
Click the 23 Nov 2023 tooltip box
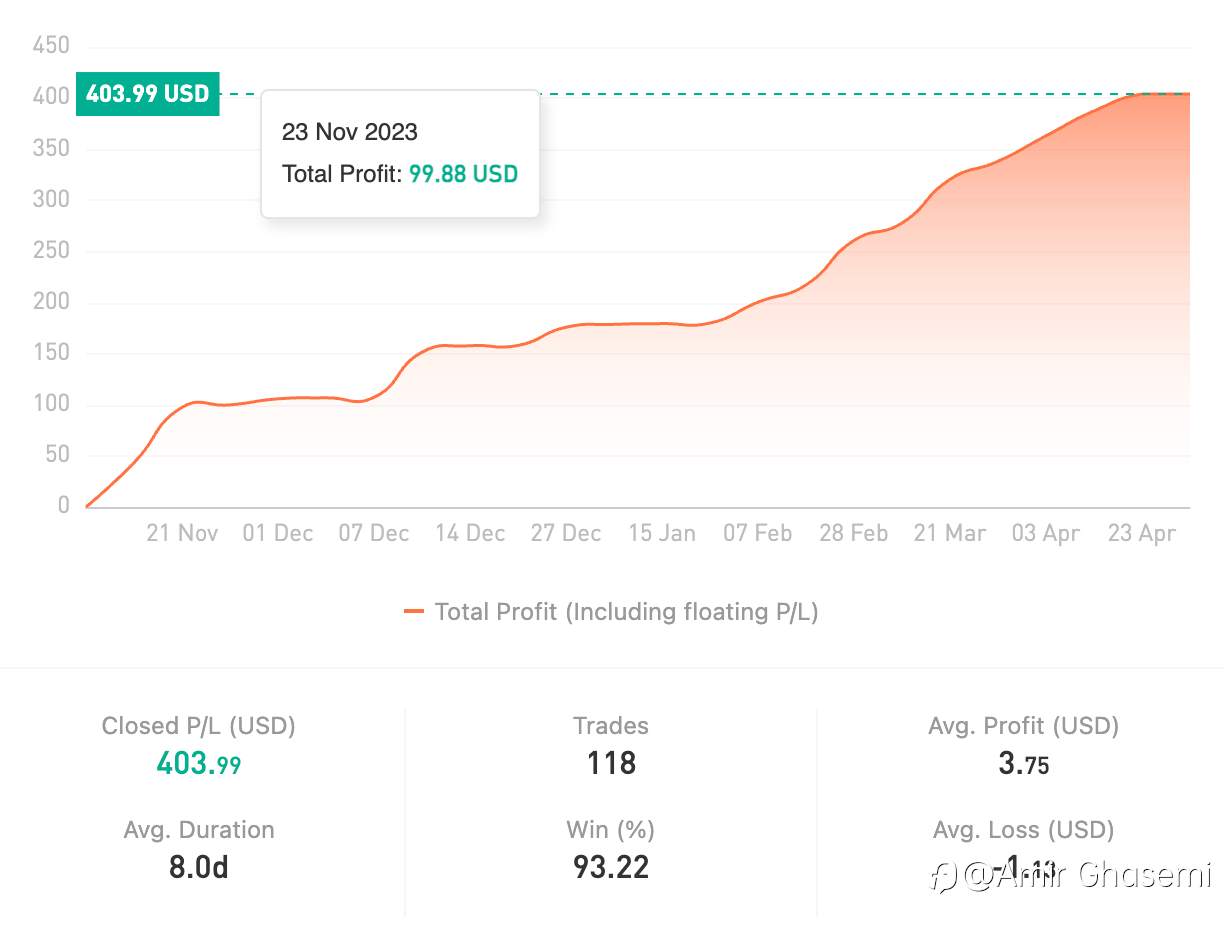400,154
